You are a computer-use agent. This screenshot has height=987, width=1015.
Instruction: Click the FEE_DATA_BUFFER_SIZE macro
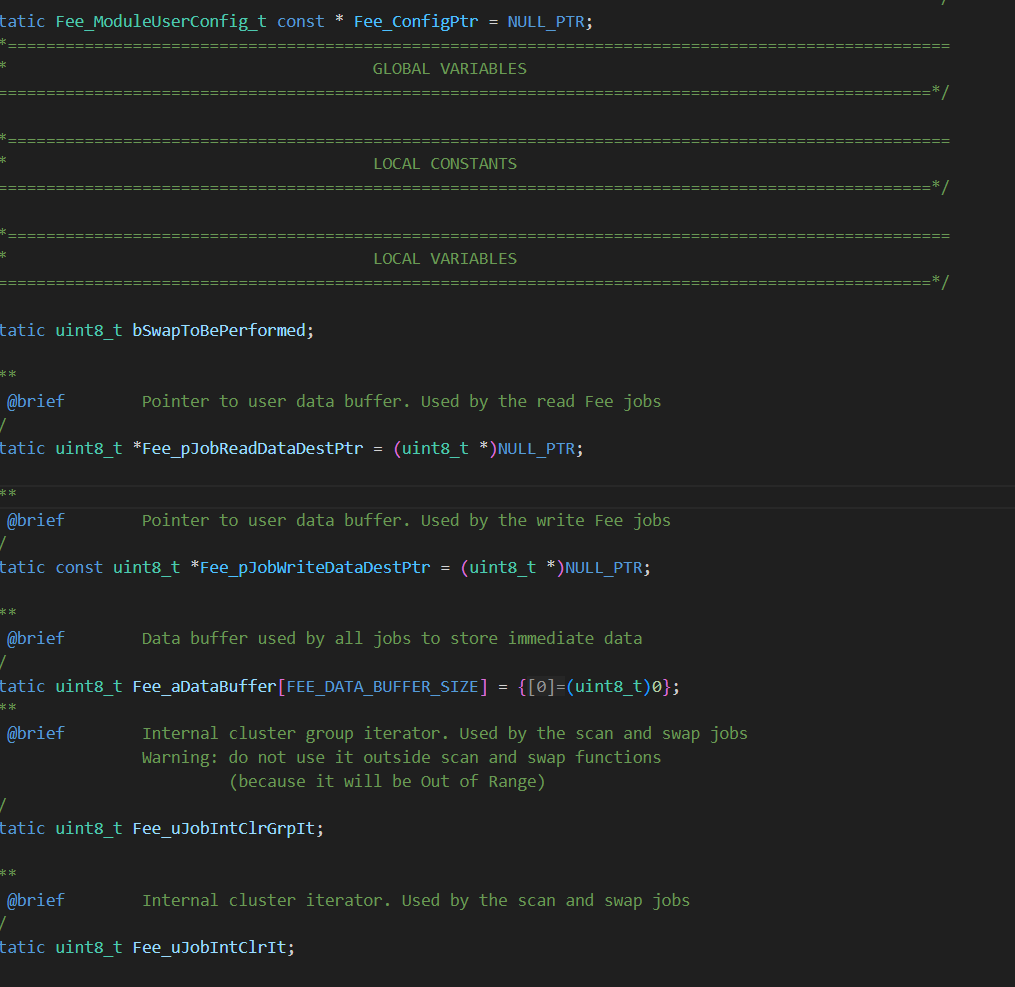coord(382,686)
